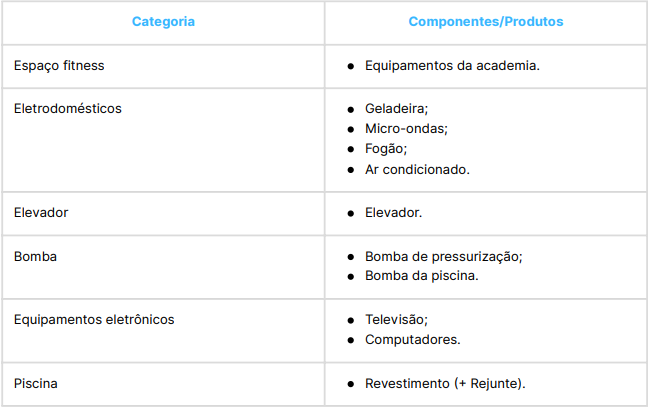
Task: Click the Micro-ondas list item
Action: [406, 128]
